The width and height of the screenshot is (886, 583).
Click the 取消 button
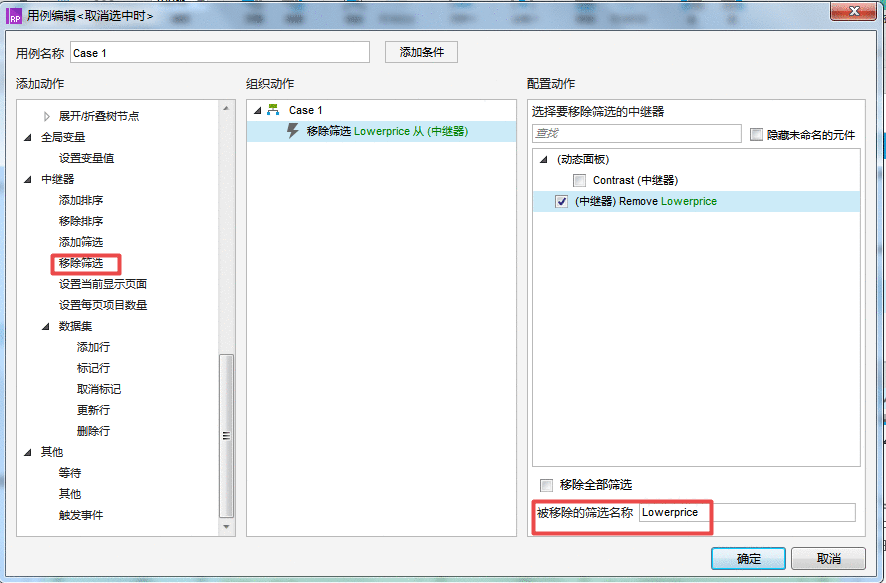pyautogui.click(x=828, y=558)
